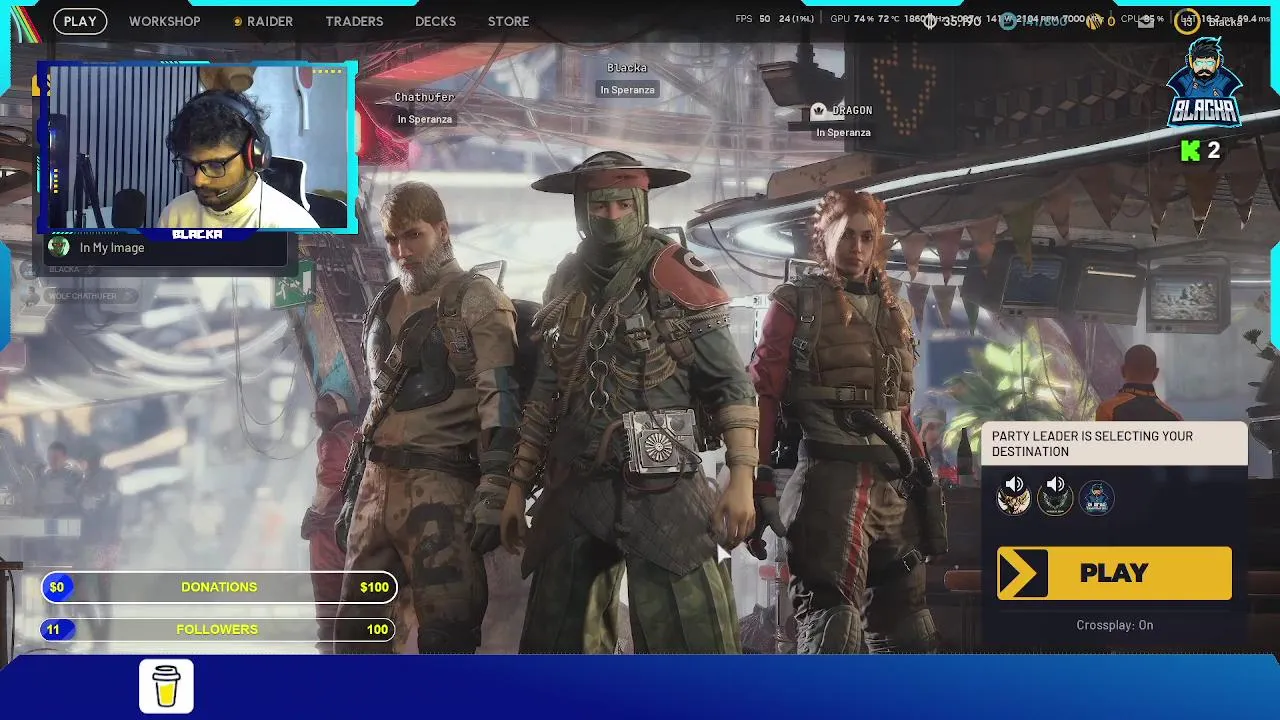Click the mail envelope icon in header
The height and width of the screenshot is (720, 1280).
click(x=1146, y=21)
